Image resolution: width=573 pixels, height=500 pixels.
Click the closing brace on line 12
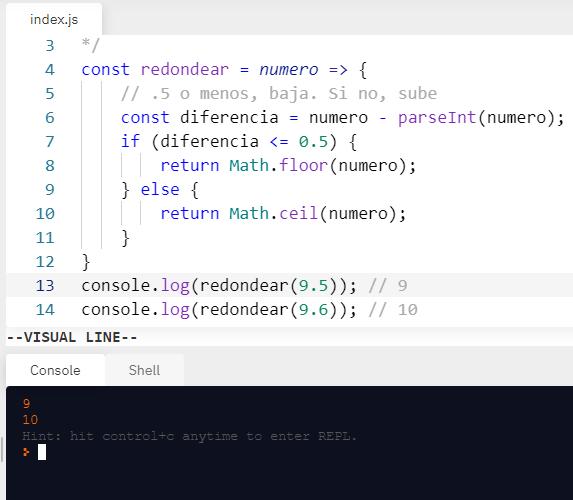coord(86,262)
